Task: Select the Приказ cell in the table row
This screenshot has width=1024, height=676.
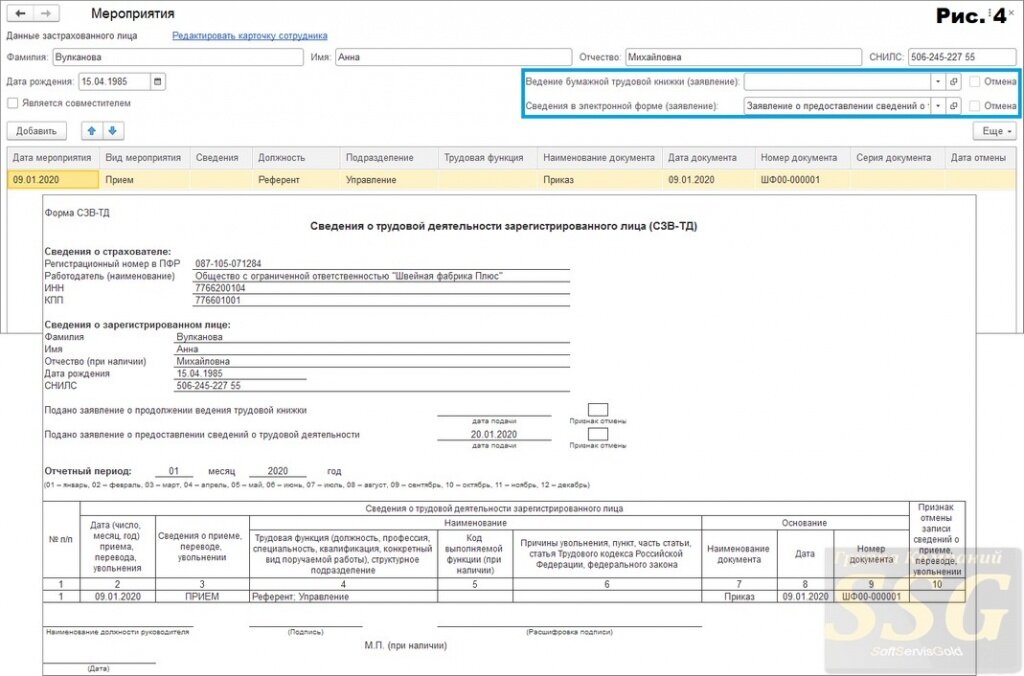Action: [x=599, y=180]
